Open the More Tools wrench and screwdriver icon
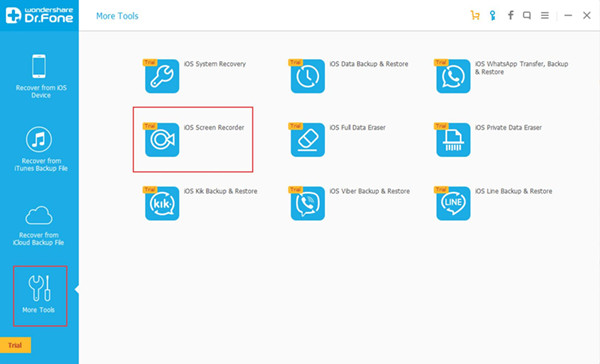The image size is (600, 364). coord(39,288)
